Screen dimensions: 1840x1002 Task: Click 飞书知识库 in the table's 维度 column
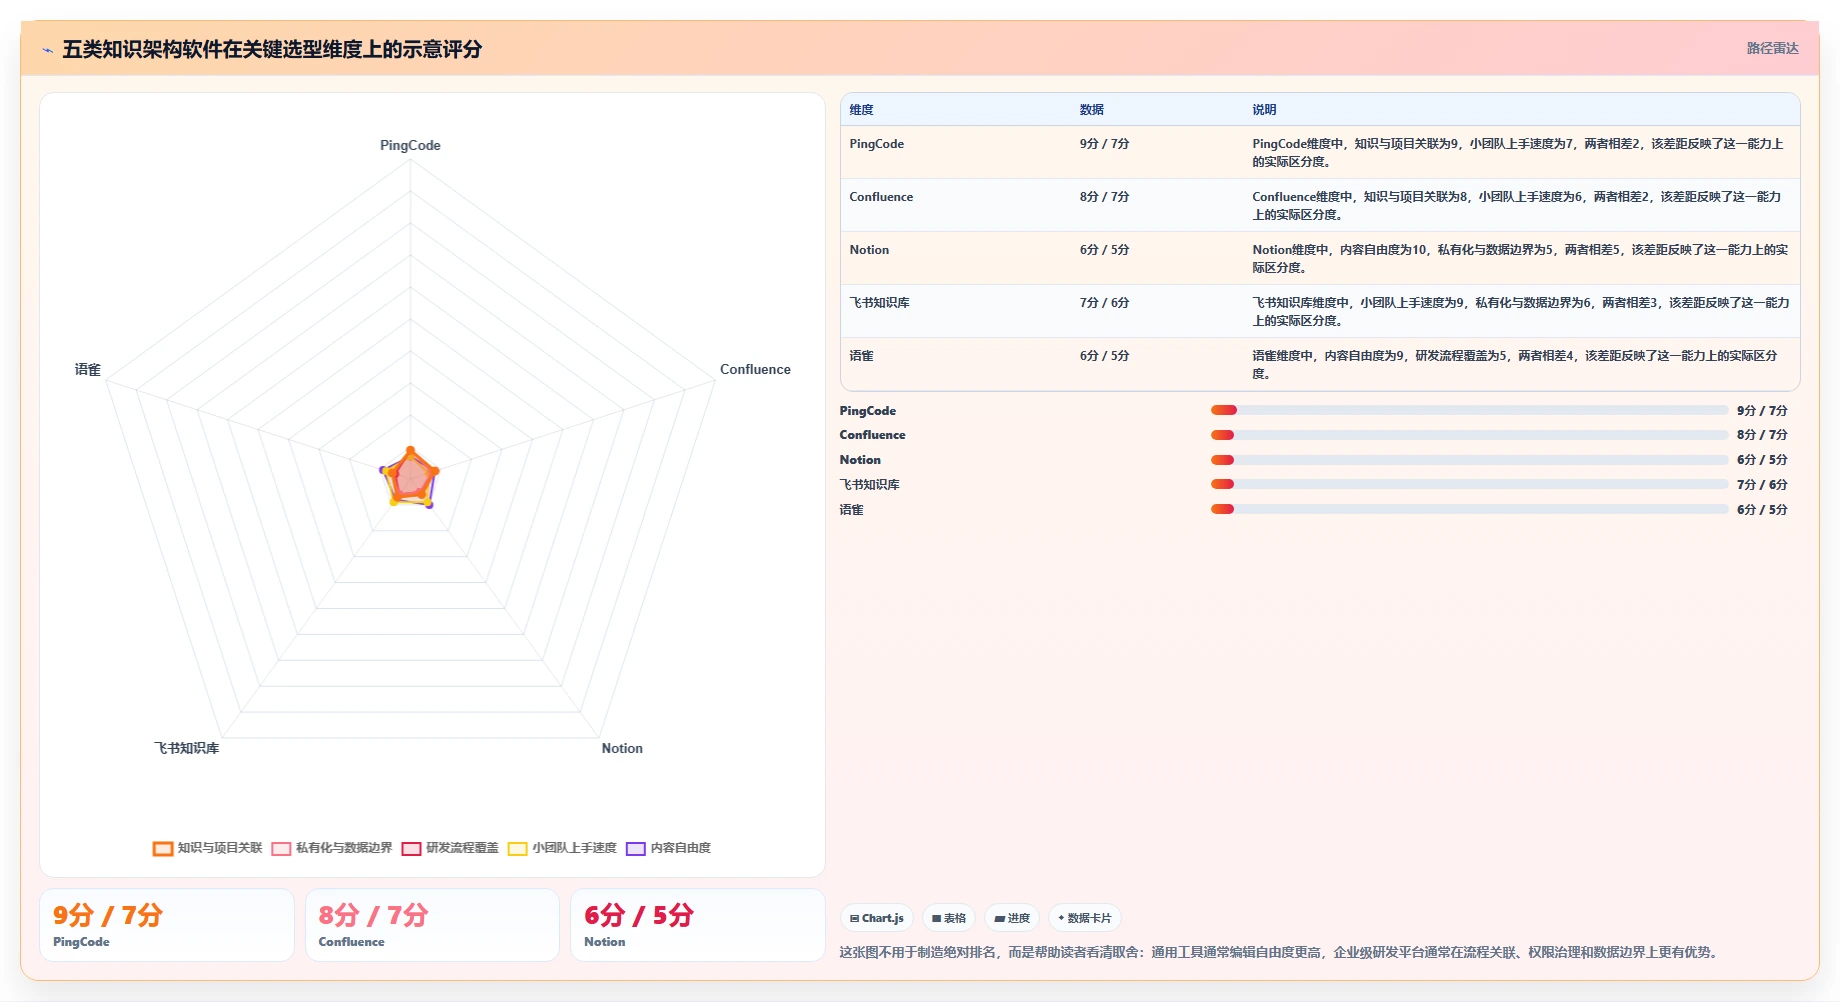click(x=879, y=303)
